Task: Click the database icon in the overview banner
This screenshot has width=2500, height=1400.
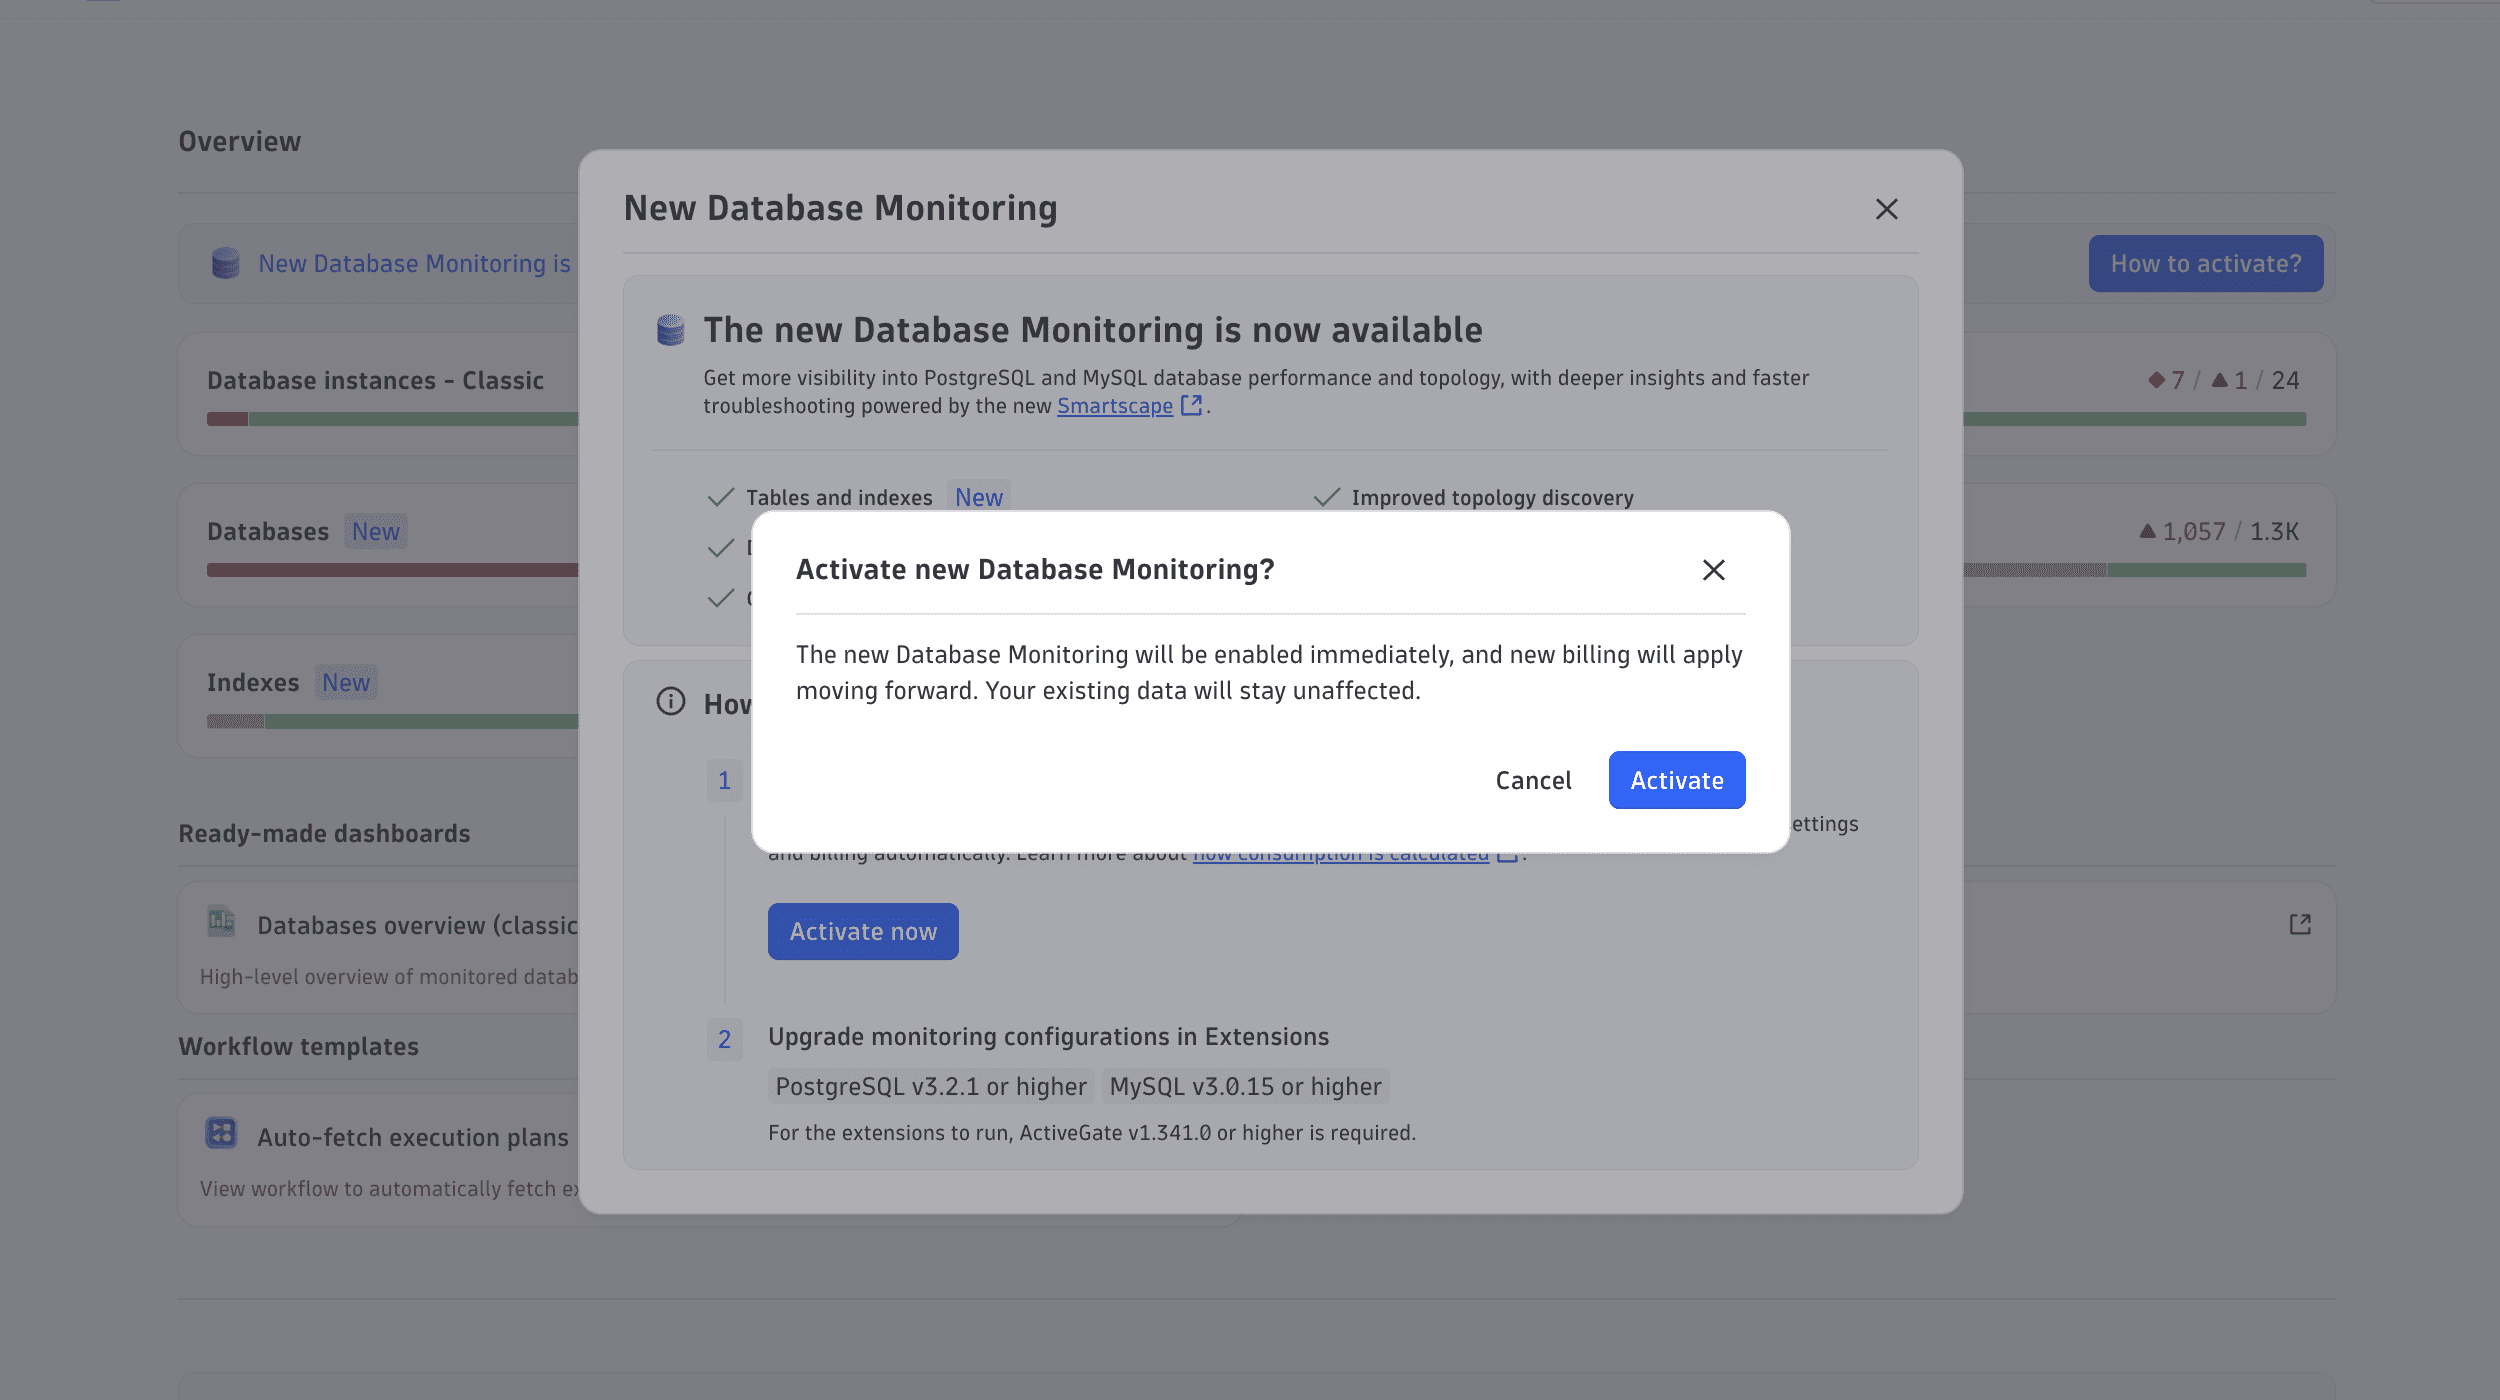Action: pos(226,263)
